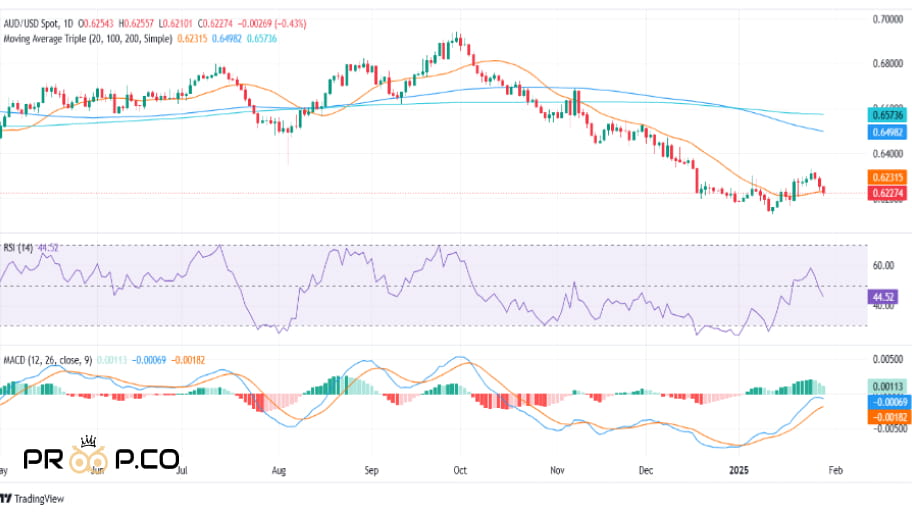Click the MACD 0.00500 axis label
The image size is (912, 513).
889,359
